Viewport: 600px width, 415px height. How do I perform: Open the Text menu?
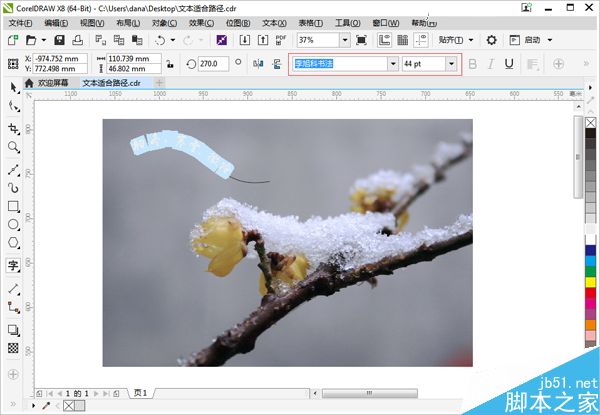pyautogui.click(x=274, y=23)
